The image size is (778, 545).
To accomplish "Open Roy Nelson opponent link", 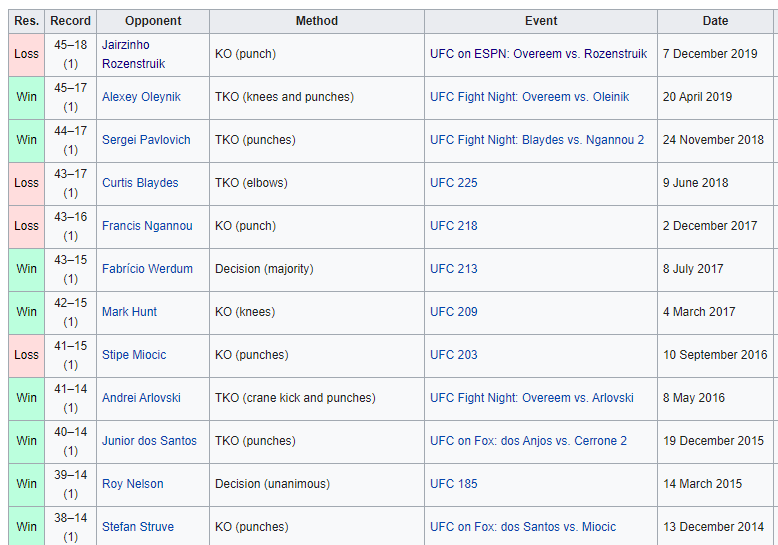I will 132,484.
